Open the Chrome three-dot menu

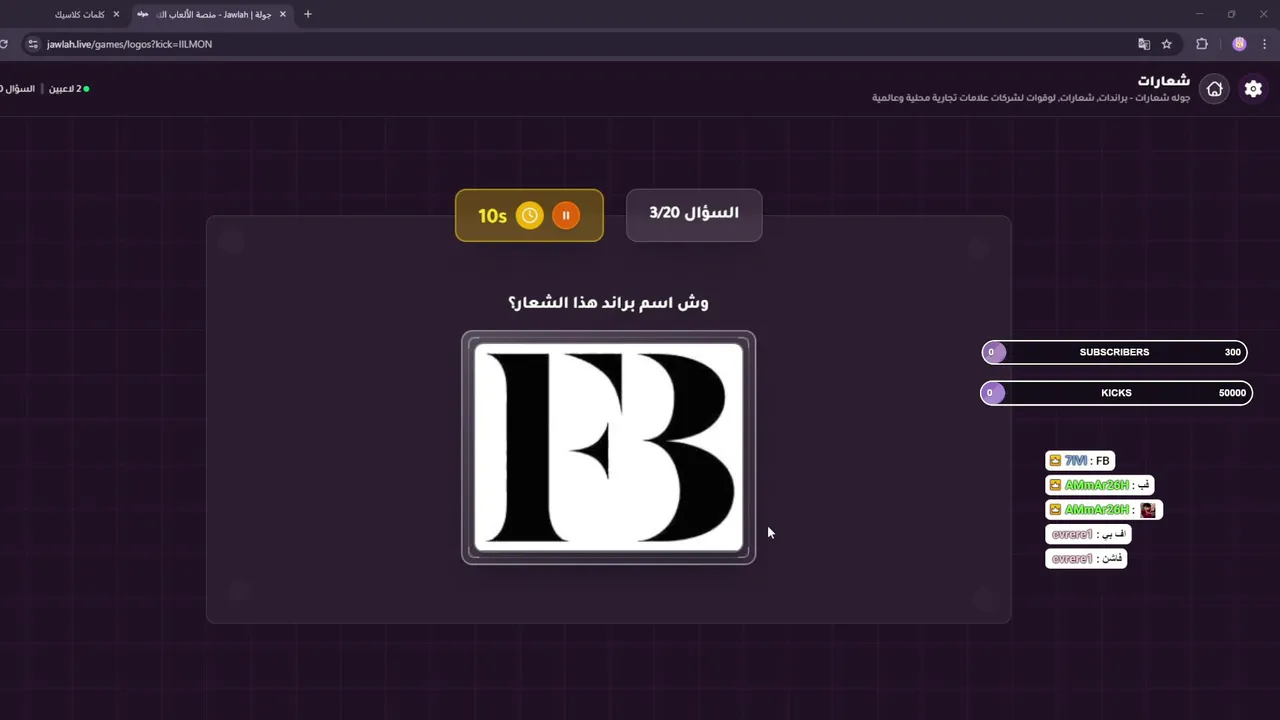1266,44
